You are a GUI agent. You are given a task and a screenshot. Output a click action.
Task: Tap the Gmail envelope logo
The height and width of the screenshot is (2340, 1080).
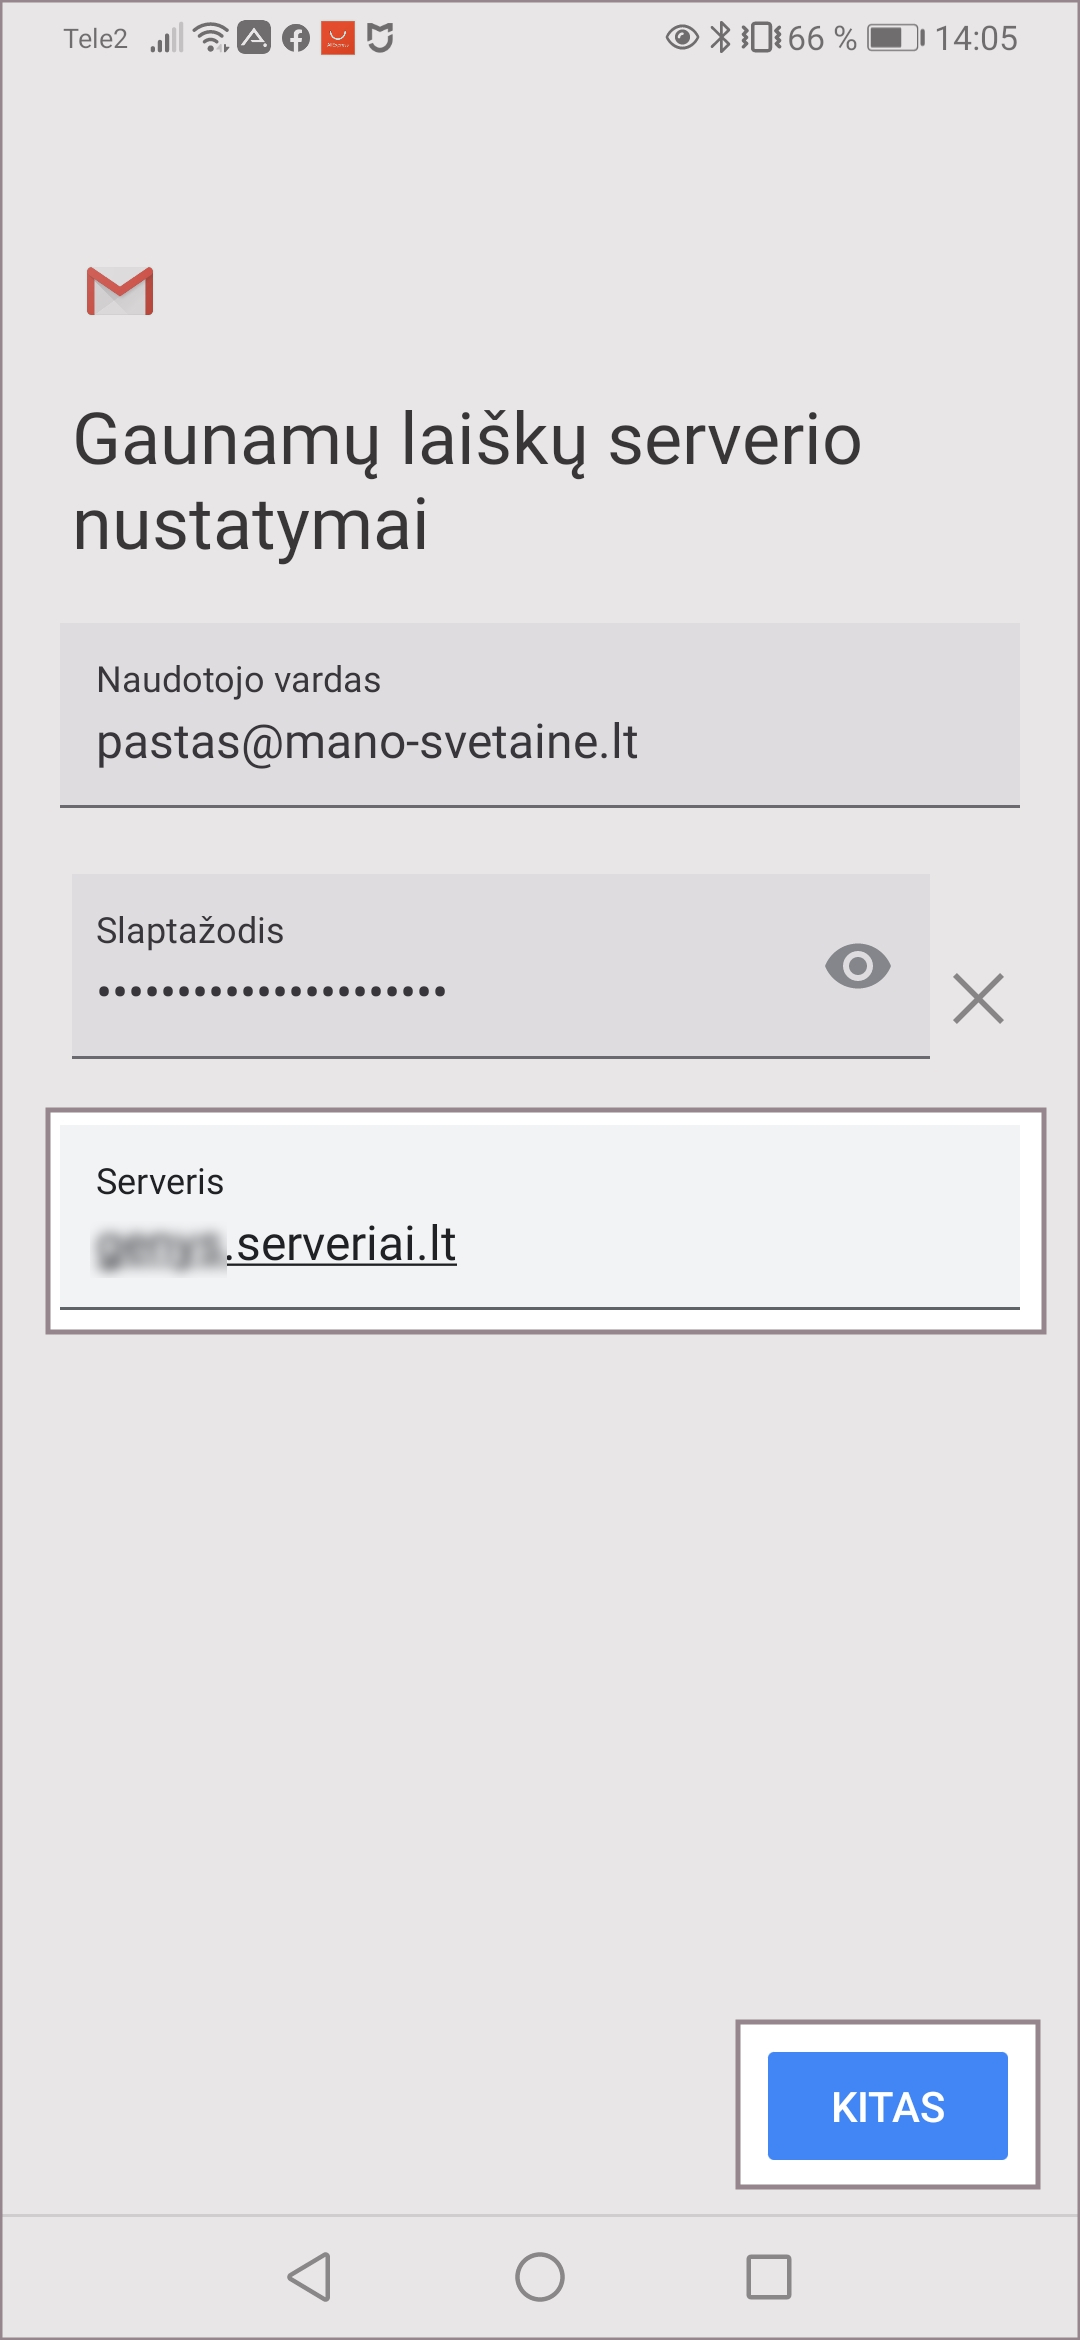[x=120, y=291]
